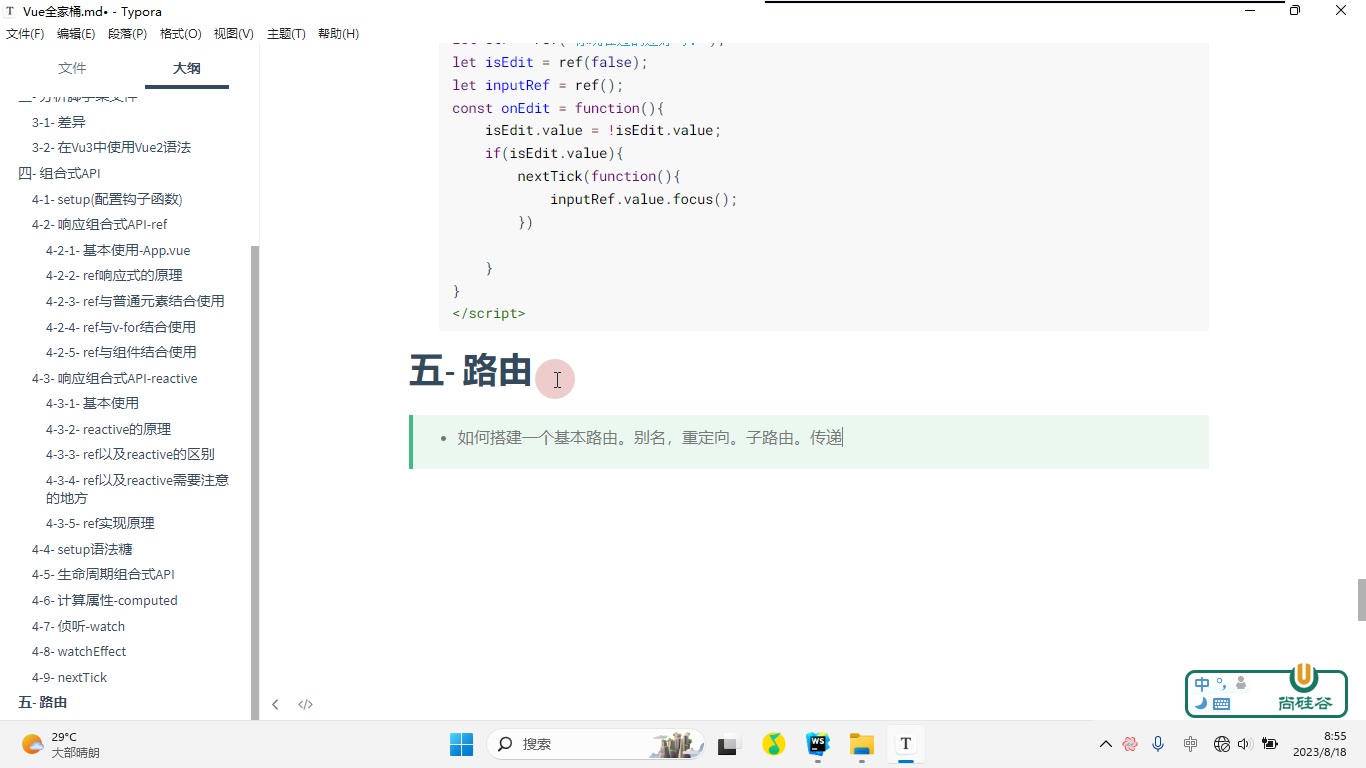Select 五- 路由 in the outline
The height and width of the screenshot is (768, 1366).
[43, 703]
